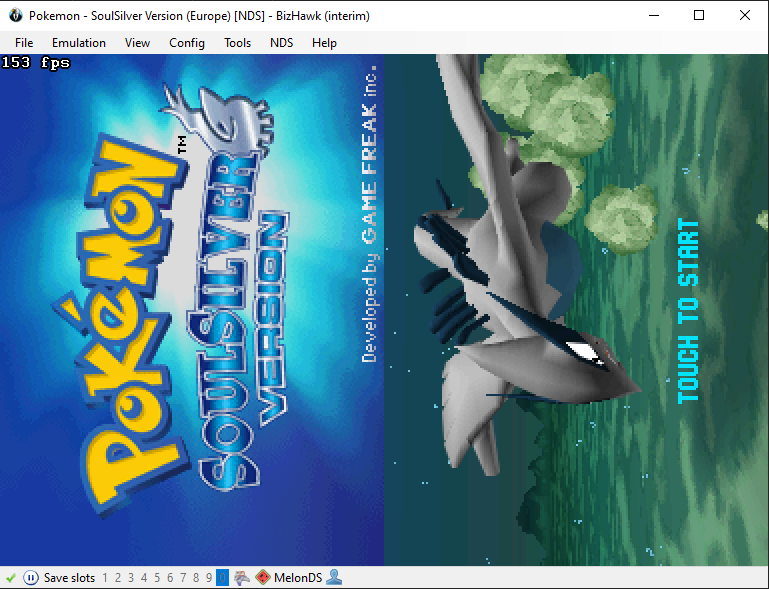Click the '153 fps' counter overlay

(36, 63)
